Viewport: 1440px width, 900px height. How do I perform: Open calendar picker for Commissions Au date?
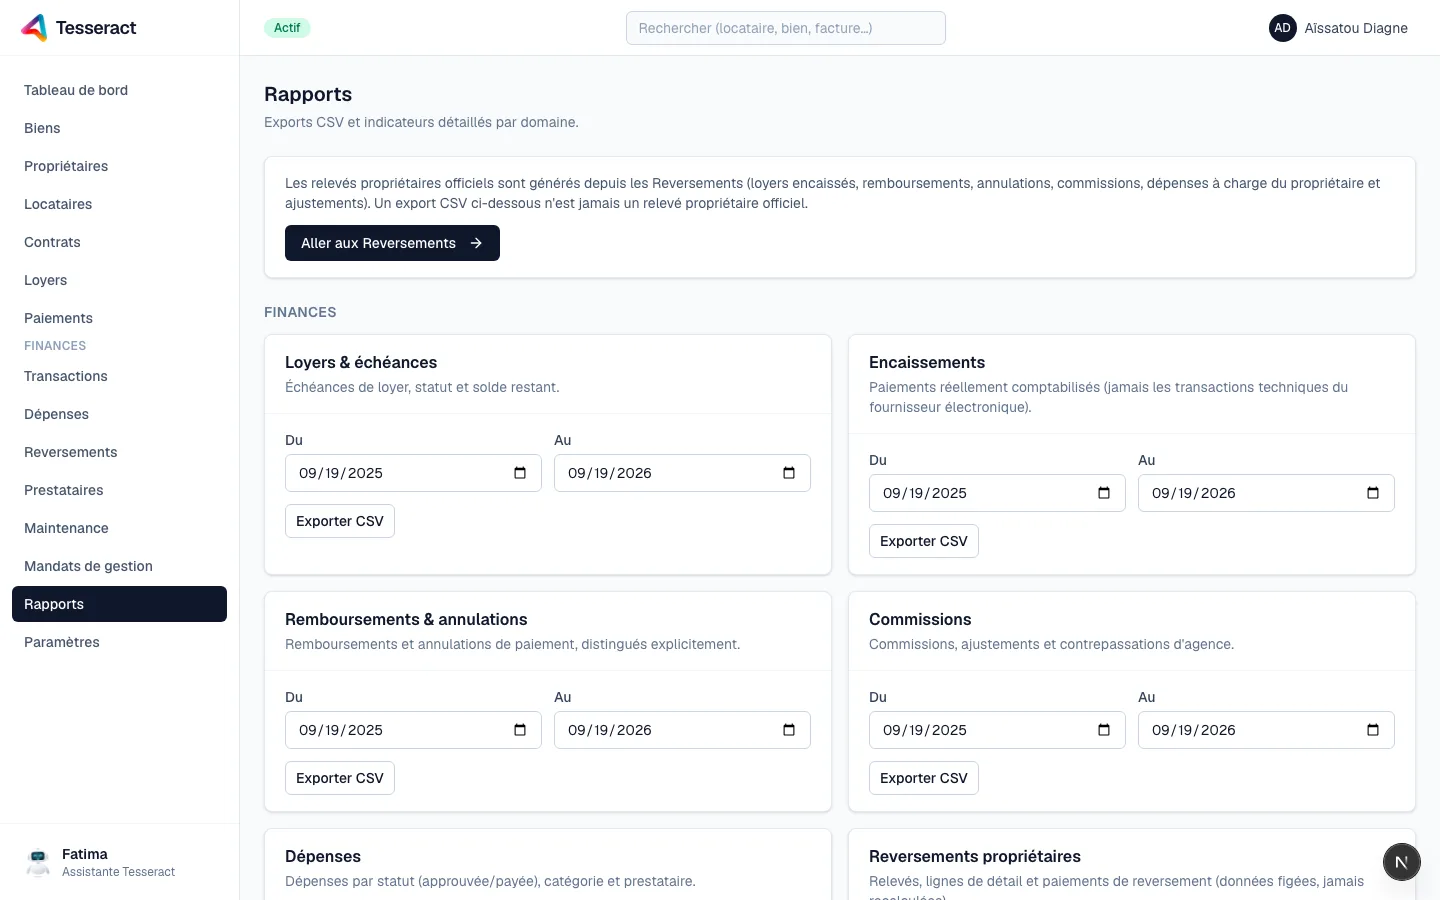[x=1373, y=730]
